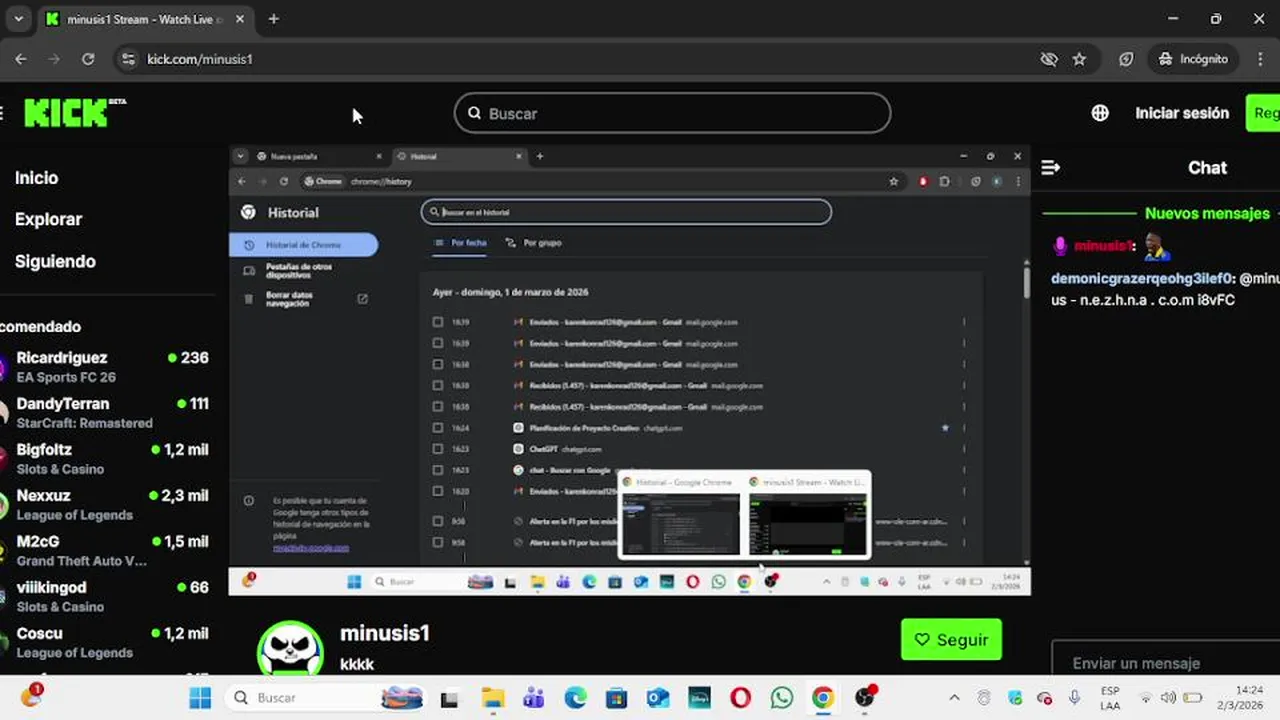Open the widgets icon with notification badge
The height and width of the screenshot is (720, 1280).
(x=31, y=696)
